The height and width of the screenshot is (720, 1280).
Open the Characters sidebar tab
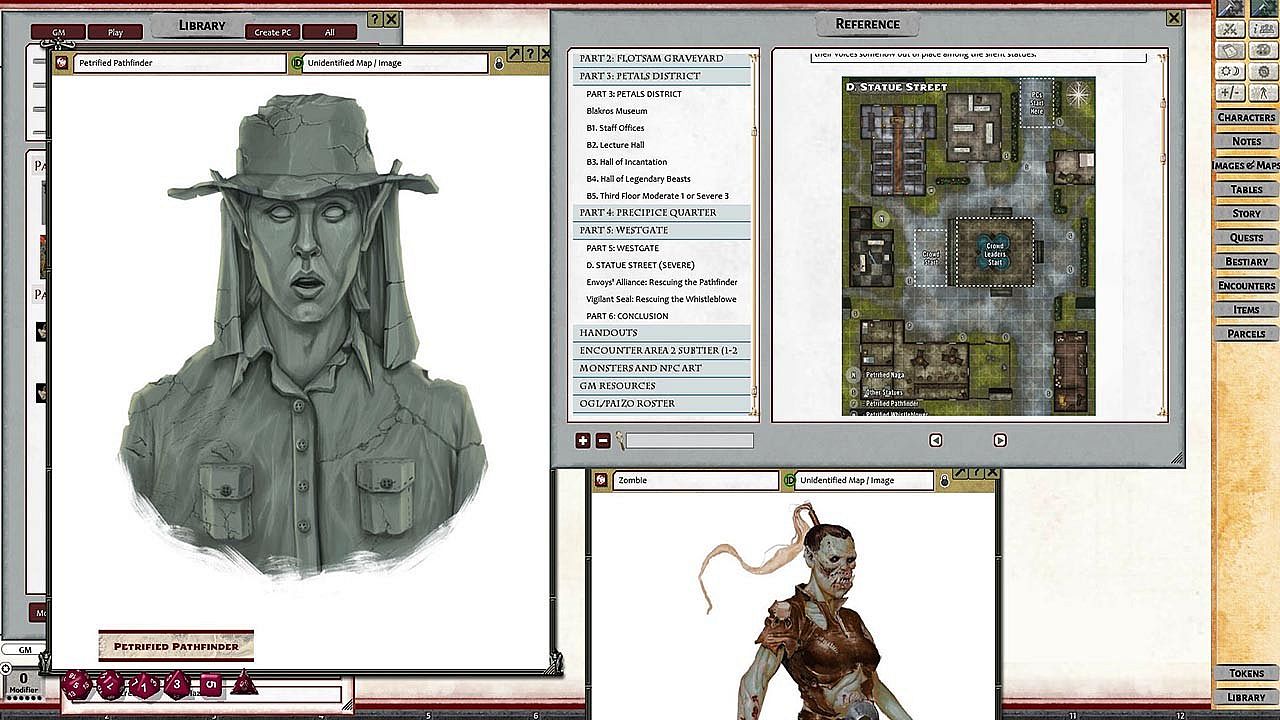1246,117
